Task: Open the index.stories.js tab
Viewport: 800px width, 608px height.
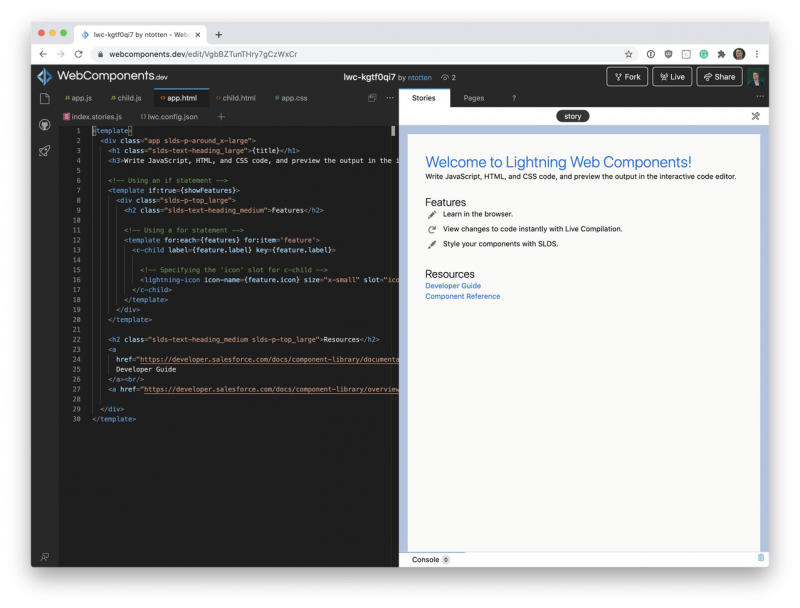Action: click(x=93, y=117)
